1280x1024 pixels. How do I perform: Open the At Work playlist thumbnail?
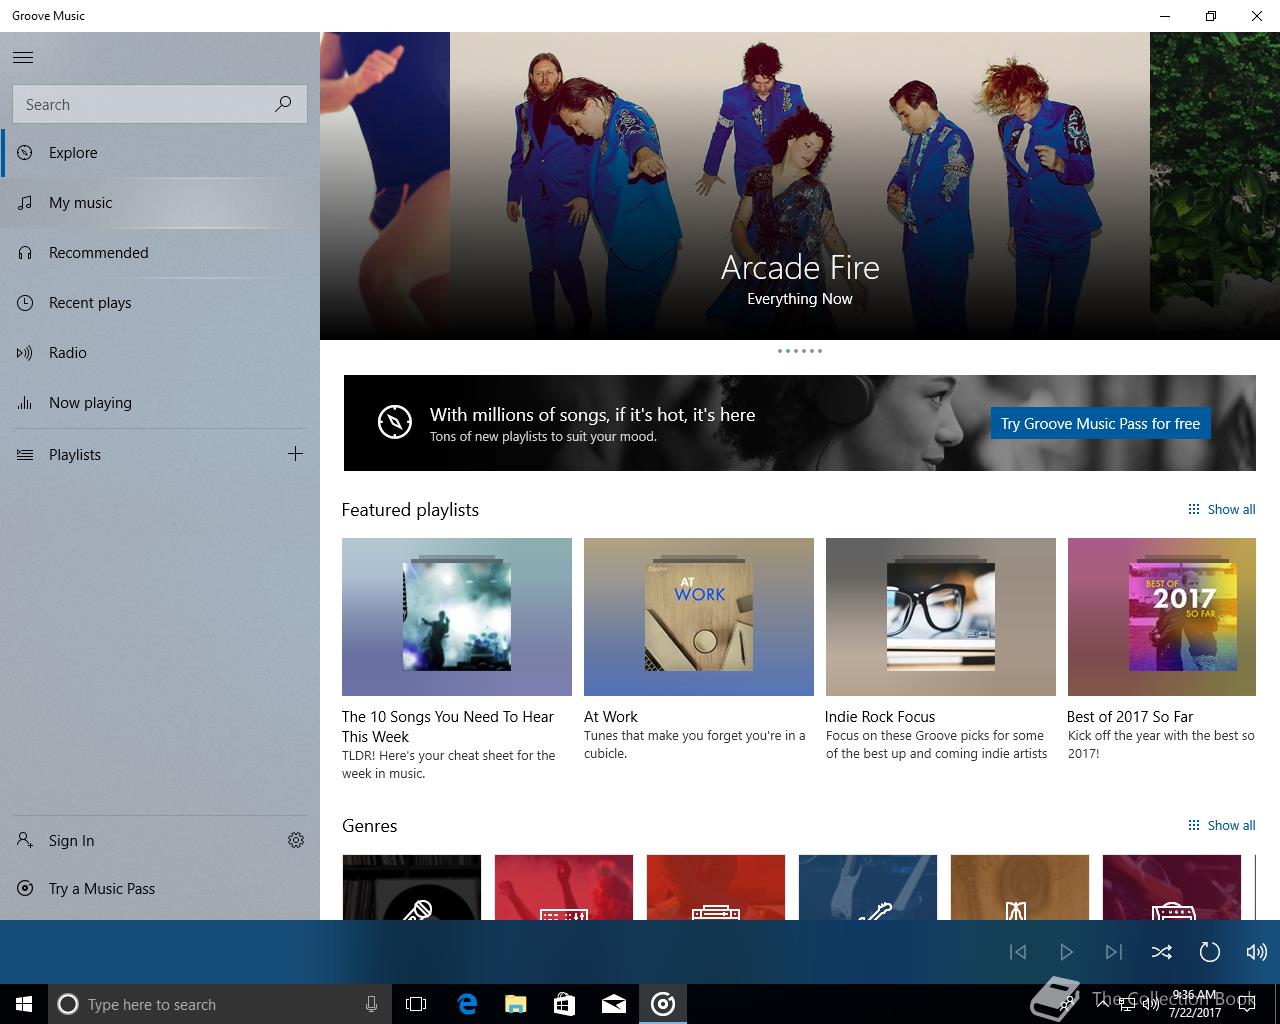click(x=699, y=617)
